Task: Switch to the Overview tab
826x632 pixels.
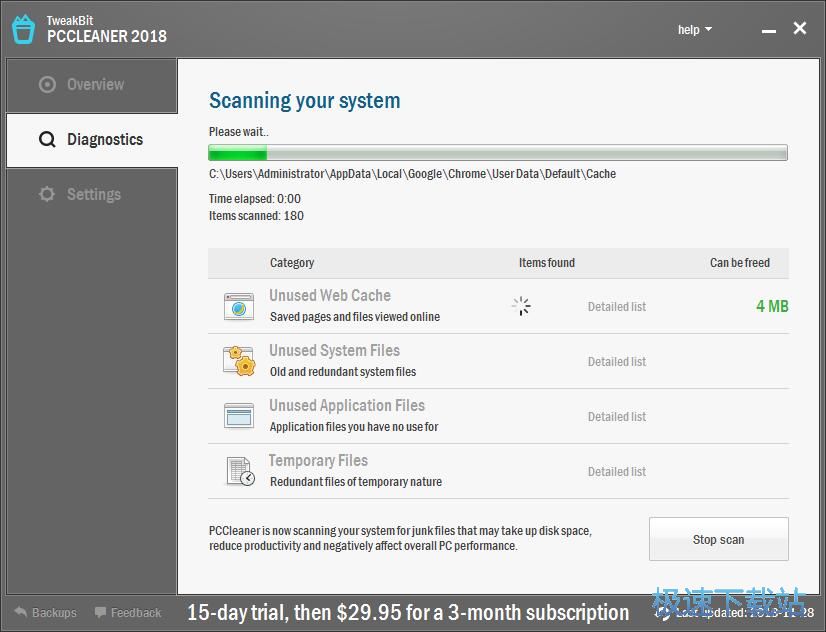Action: (92, 85)
